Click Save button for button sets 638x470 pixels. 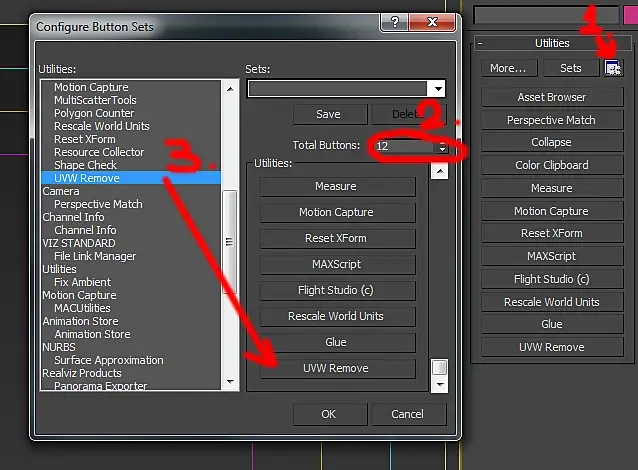tap(328, 114)
